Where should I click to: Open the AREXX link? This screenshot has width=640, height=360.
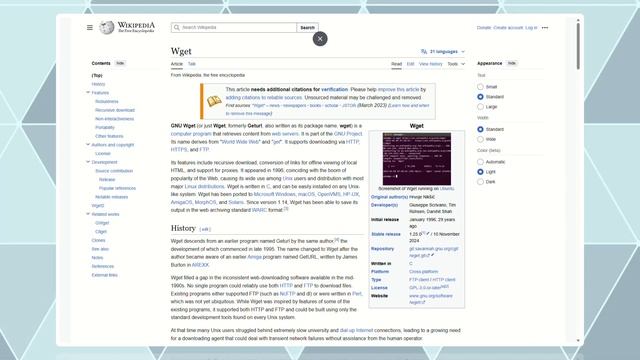click(x=200, y=265)
